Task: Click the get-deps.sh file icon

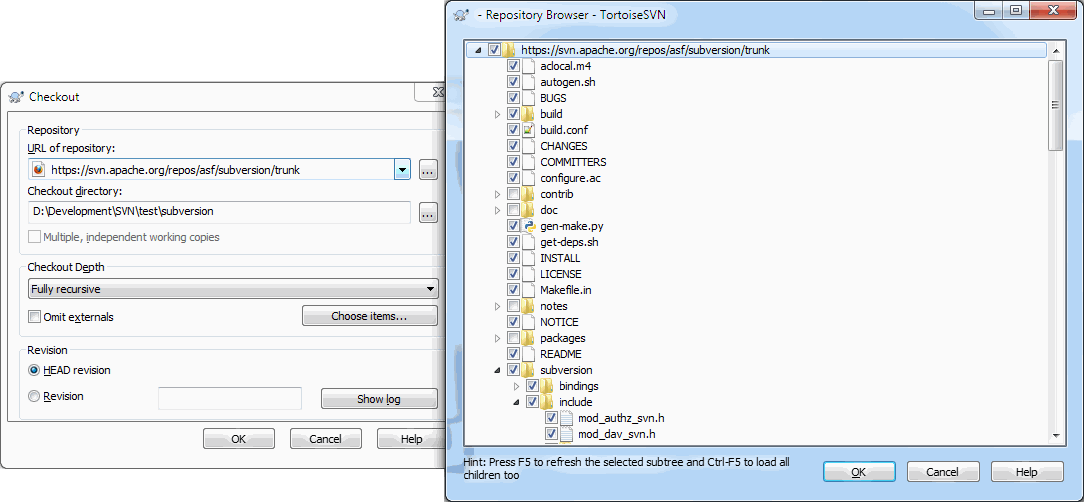Action: [528, 242]
